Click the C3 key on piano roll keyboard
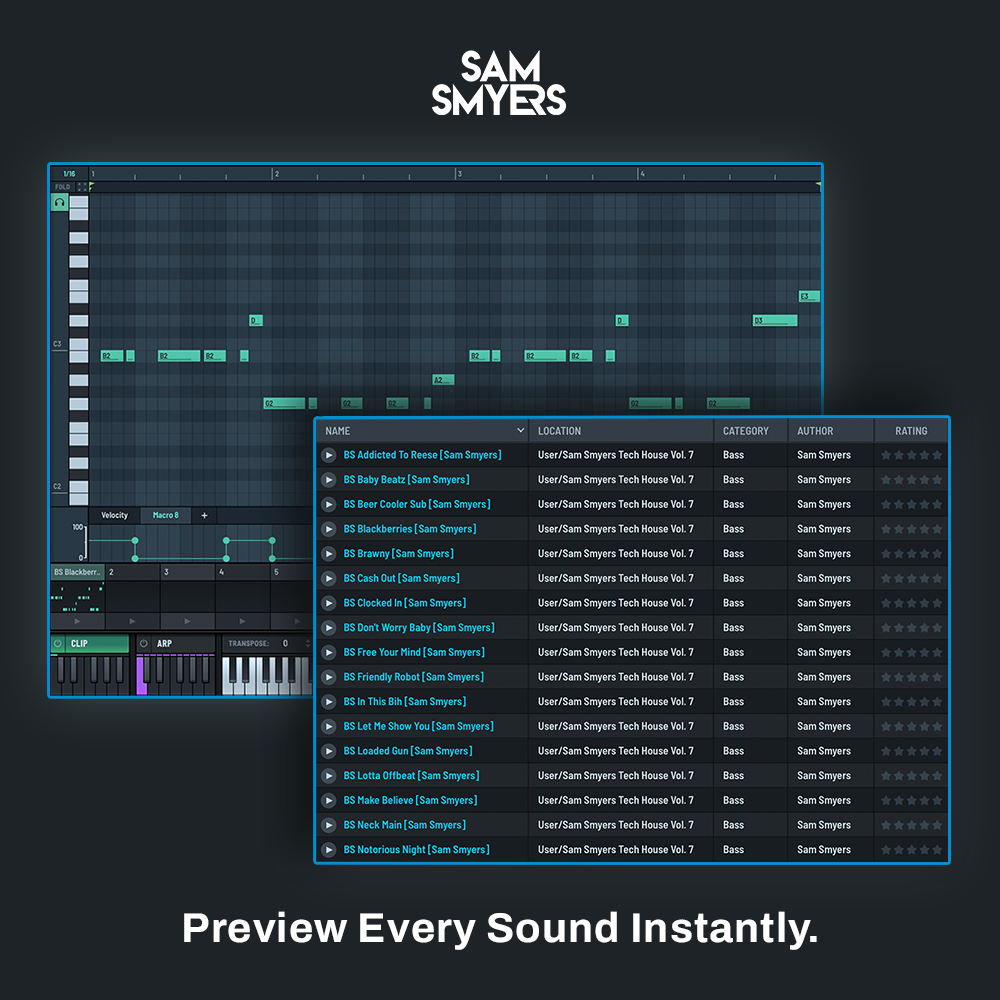This screenshot has width=1000, height=1000. pos(78,345)
